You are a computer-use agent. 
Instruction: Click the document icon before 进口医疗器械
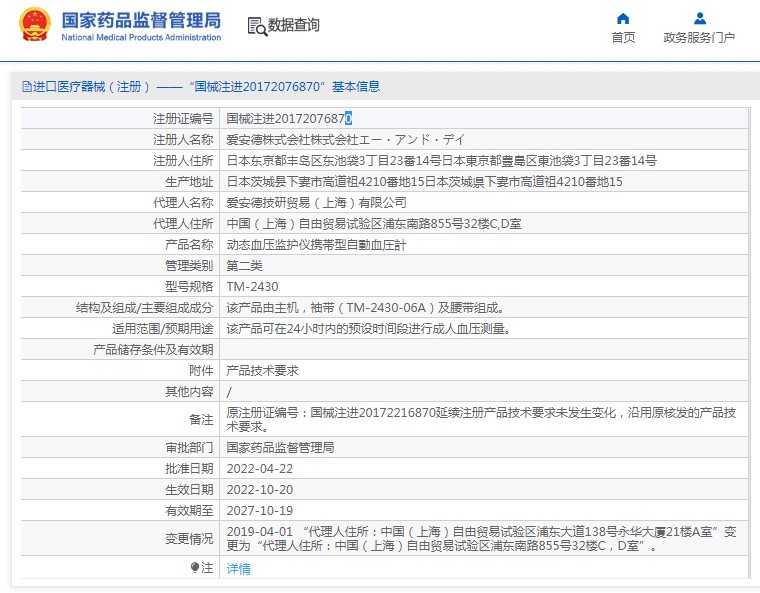pyautogui.click(x=26, y=87)
